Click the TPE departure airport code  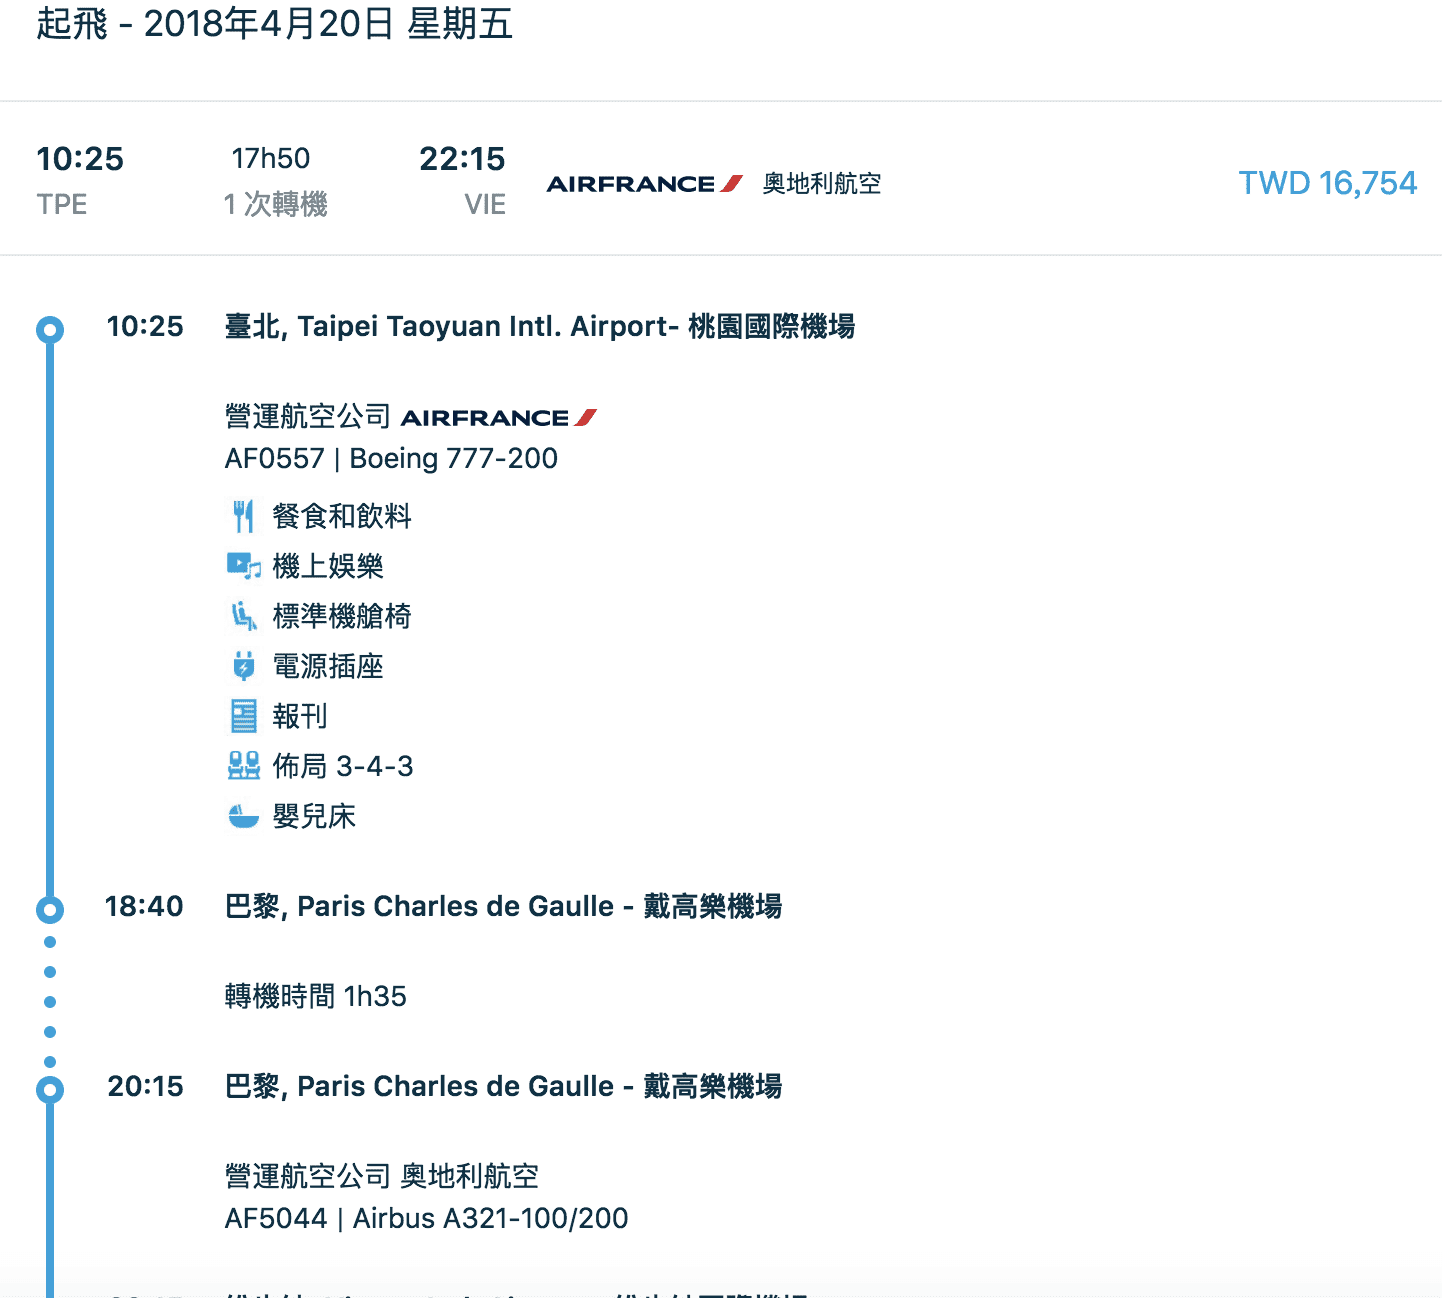tap(62, 205)
